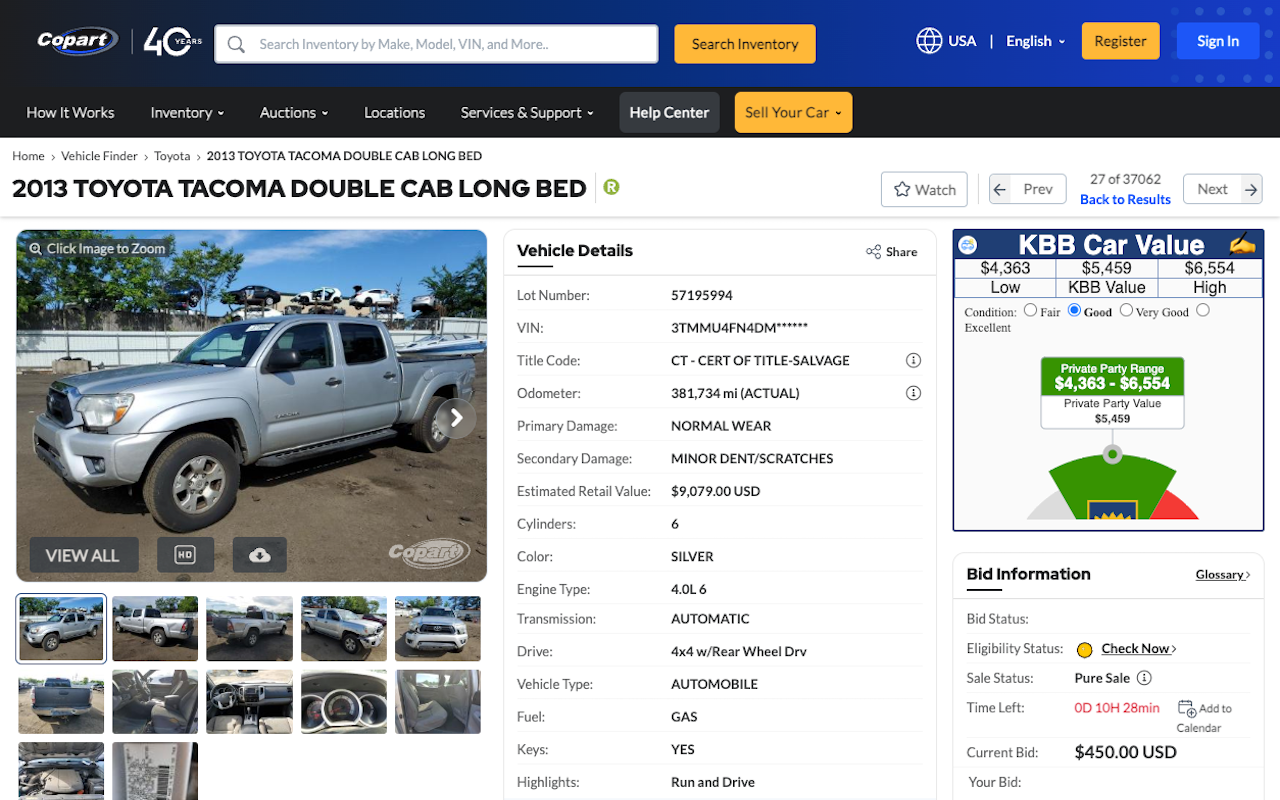
Task: Click the search magnifier icon
Action: click(237, 44)
